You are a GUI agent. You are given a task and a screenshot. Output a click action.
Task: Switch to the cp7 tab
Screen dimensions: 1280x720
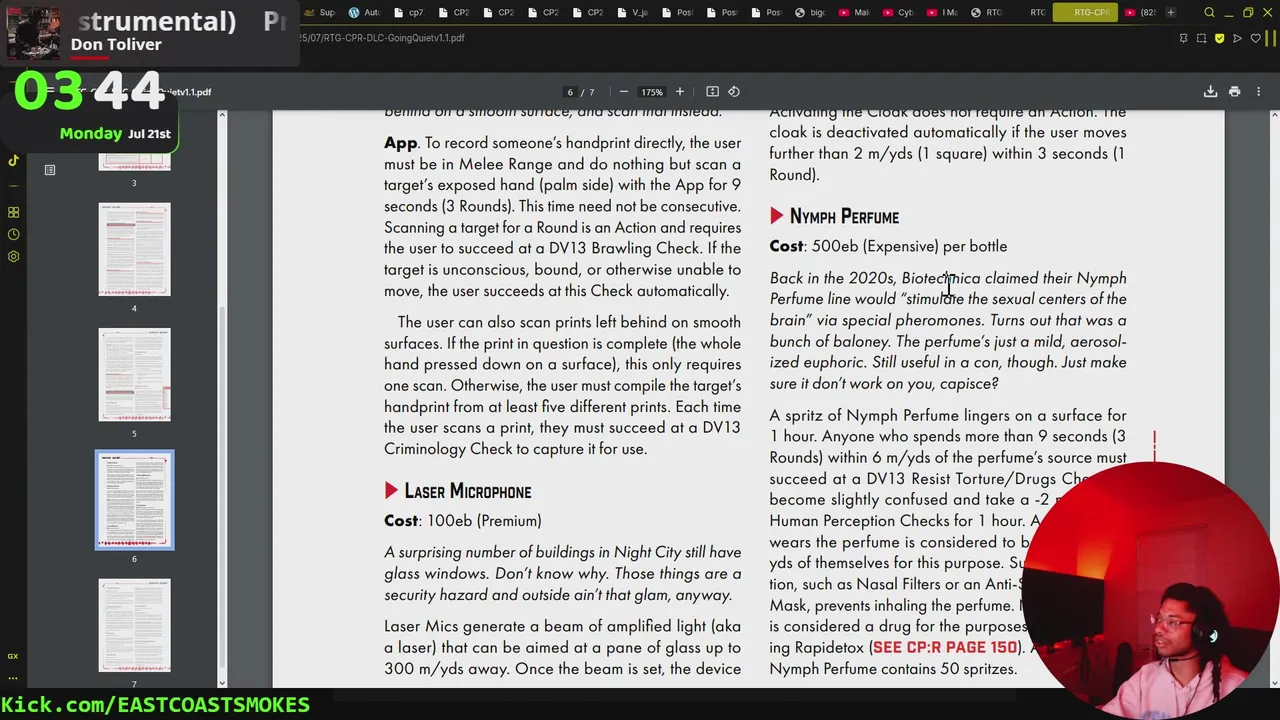[x=410, y=13]
